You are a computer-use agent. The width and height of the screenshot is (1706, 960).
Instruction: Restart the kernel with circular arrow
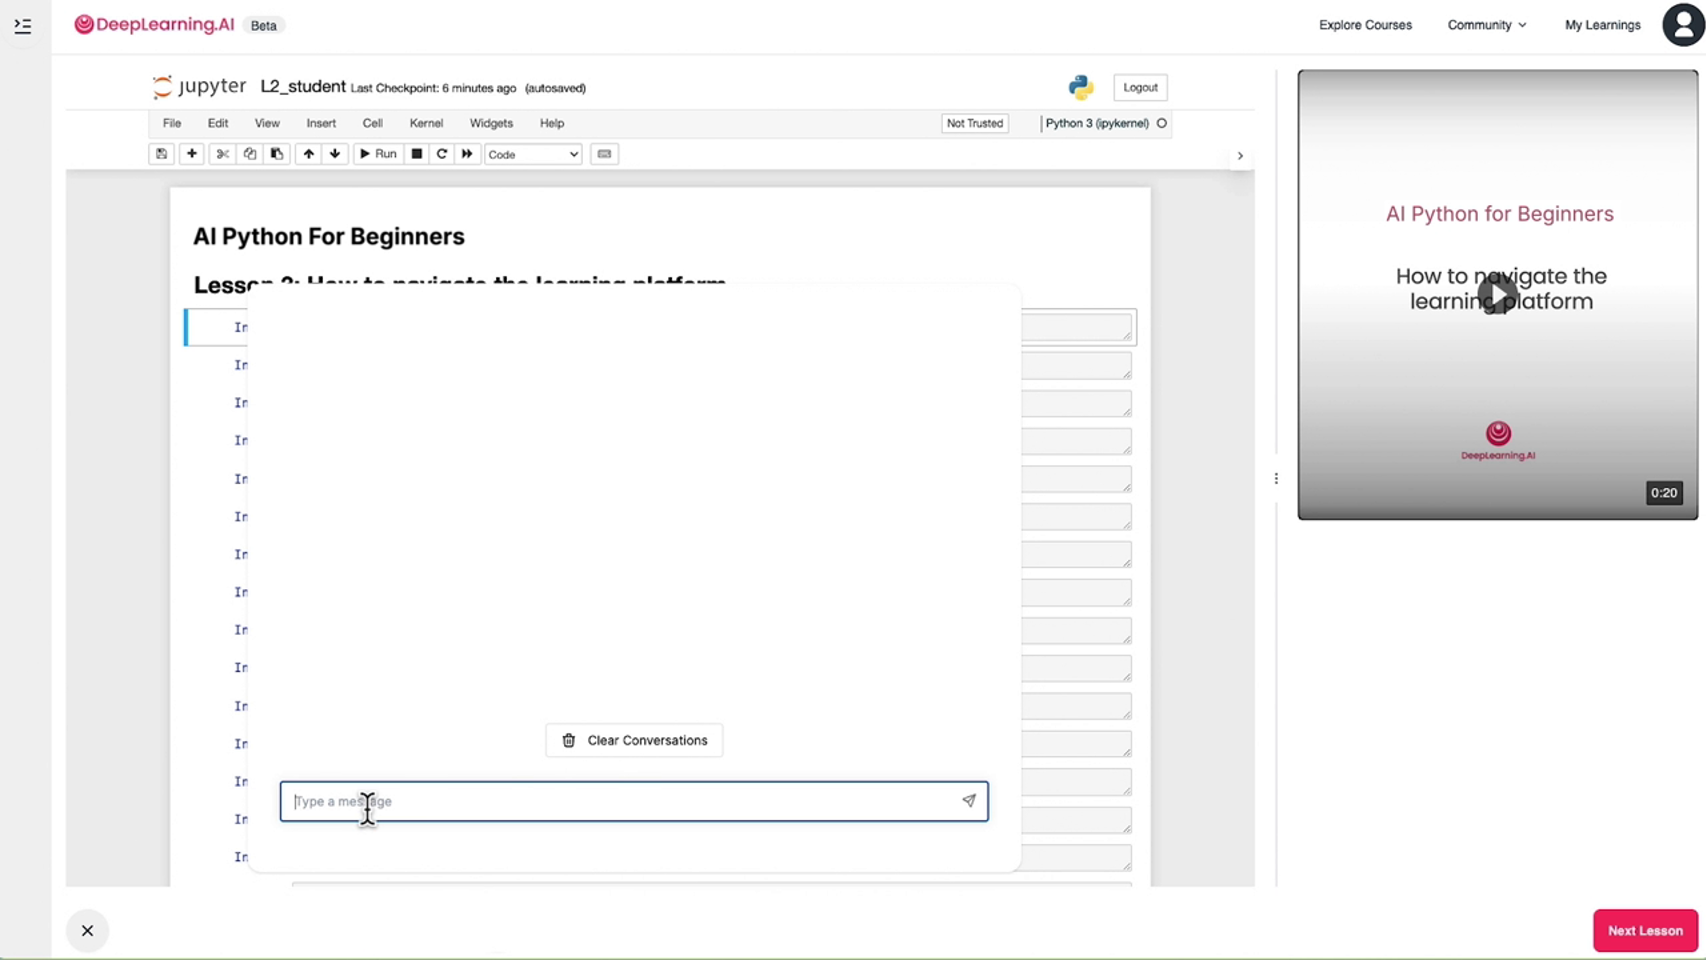point(442,154)
